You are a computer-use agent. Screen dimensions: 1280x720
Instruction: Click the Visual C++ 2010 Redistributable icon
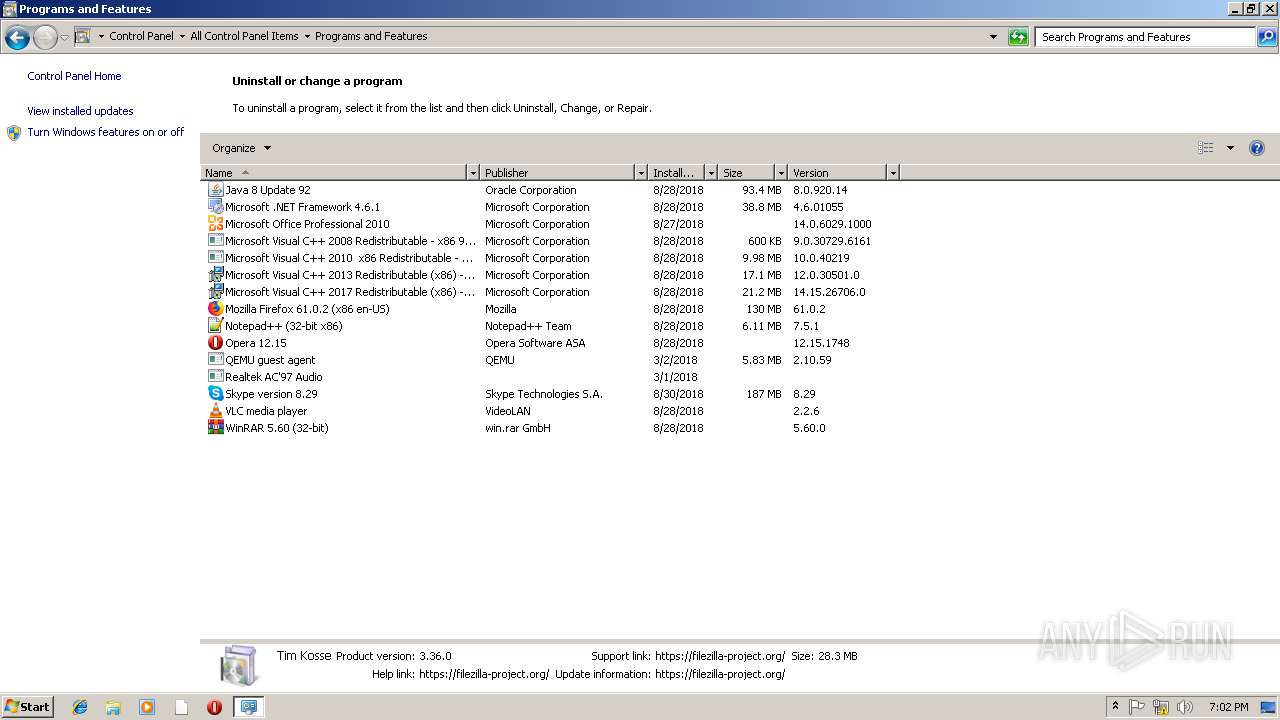215,258
